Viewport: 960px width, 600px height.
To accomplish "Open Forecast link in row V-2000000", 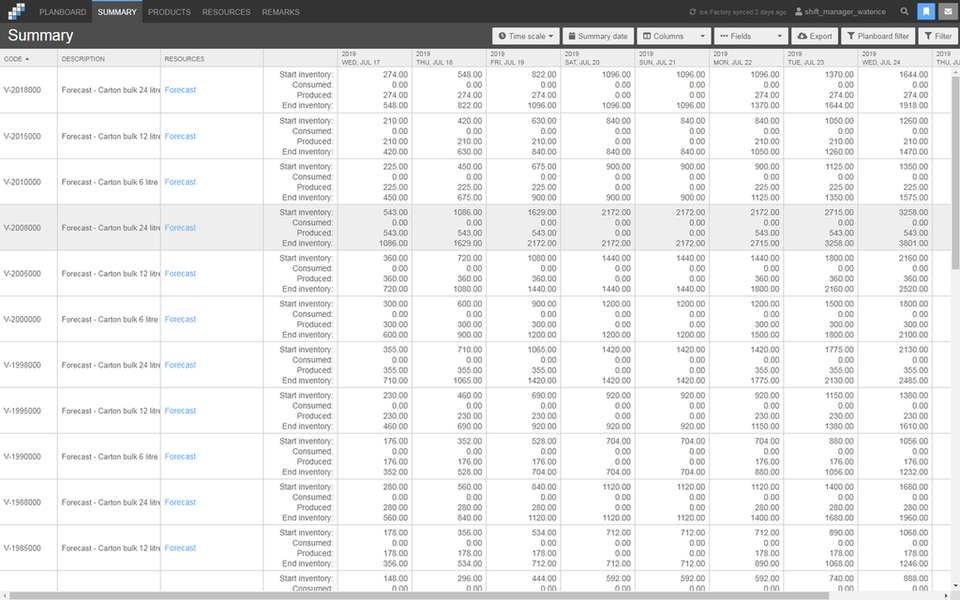I will [180, 320].
